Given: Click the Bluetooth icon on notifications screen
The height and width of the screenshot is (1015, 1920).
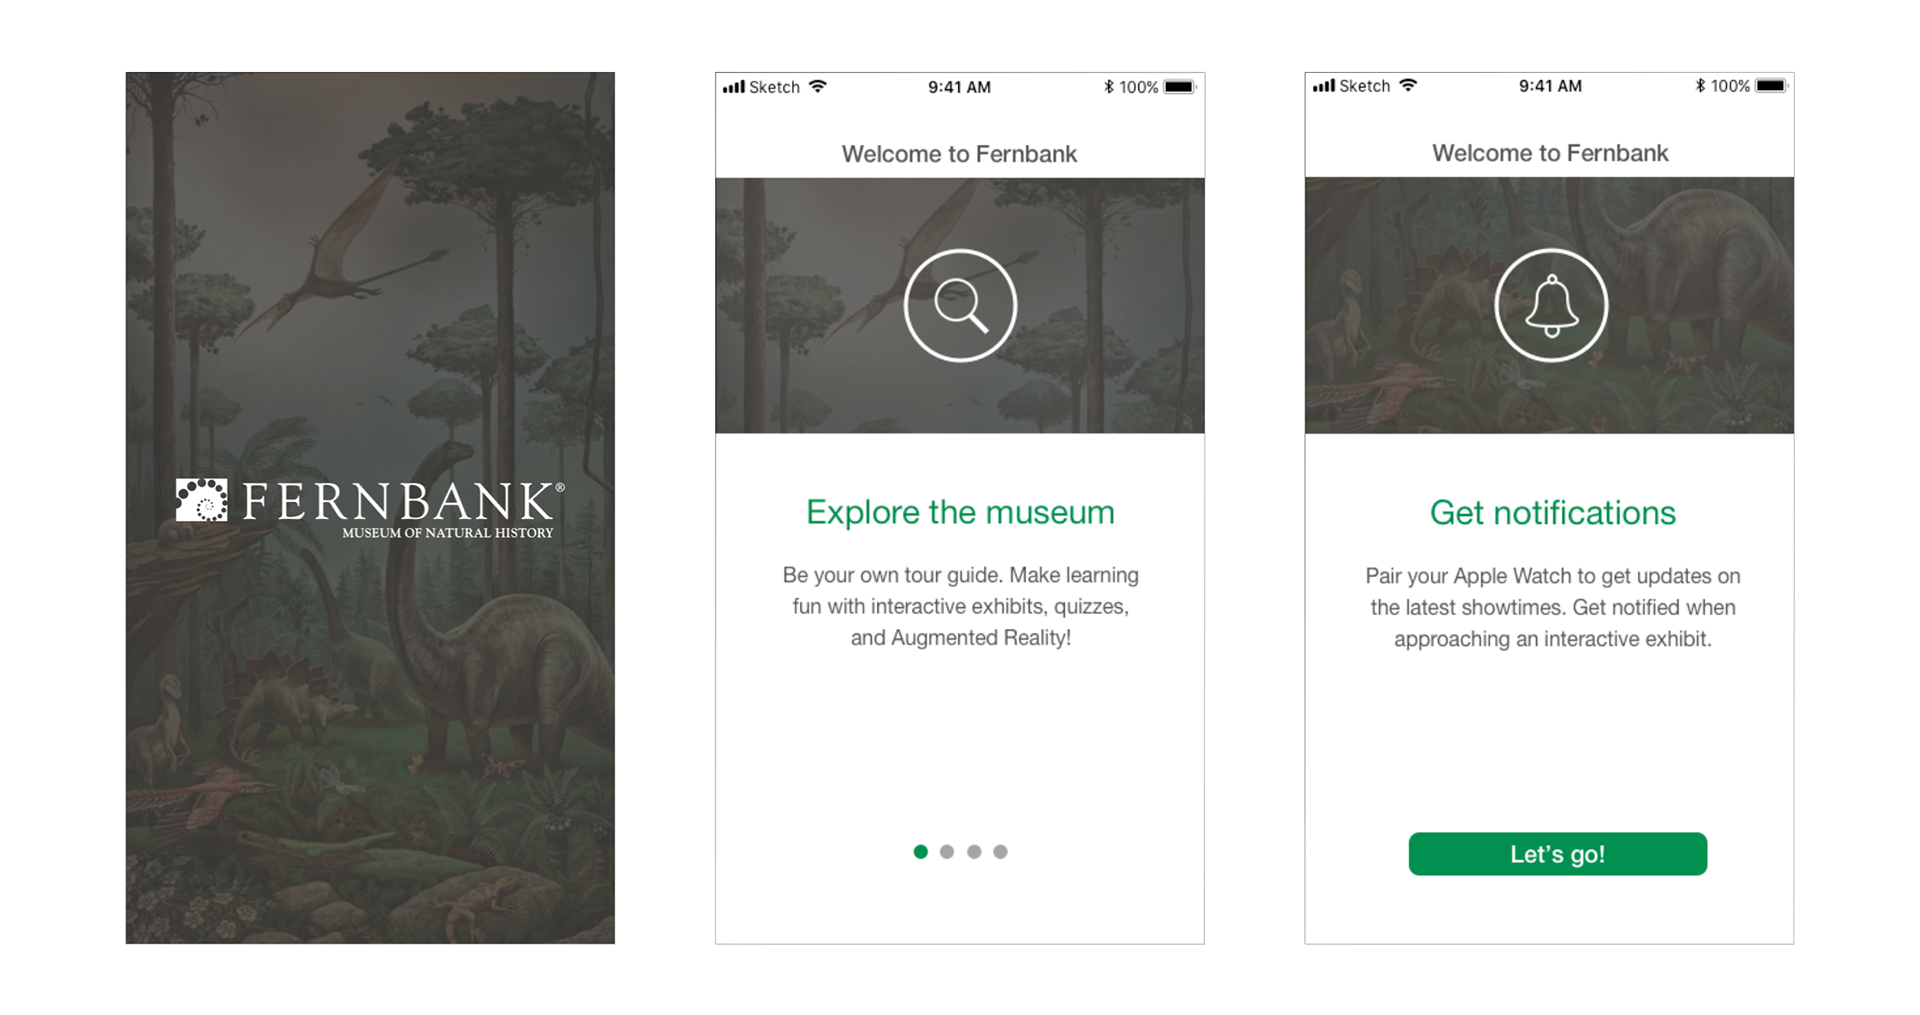Looking at the screenshot, I should click(1700, 86).
